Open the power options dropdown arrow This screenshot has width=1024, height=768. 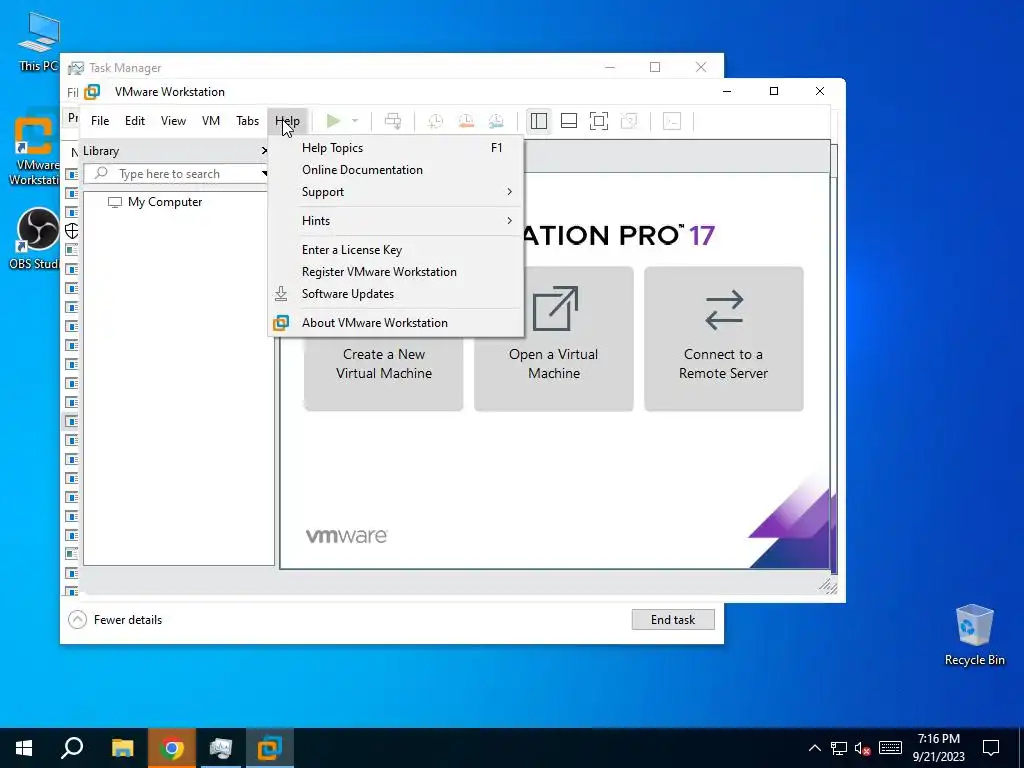click(x=355, y=121)
